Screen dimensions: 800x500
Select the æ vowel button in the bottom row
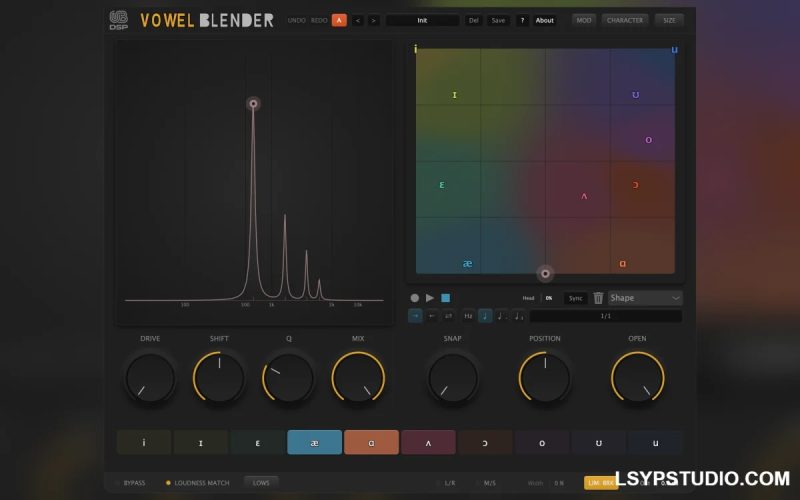314,442
